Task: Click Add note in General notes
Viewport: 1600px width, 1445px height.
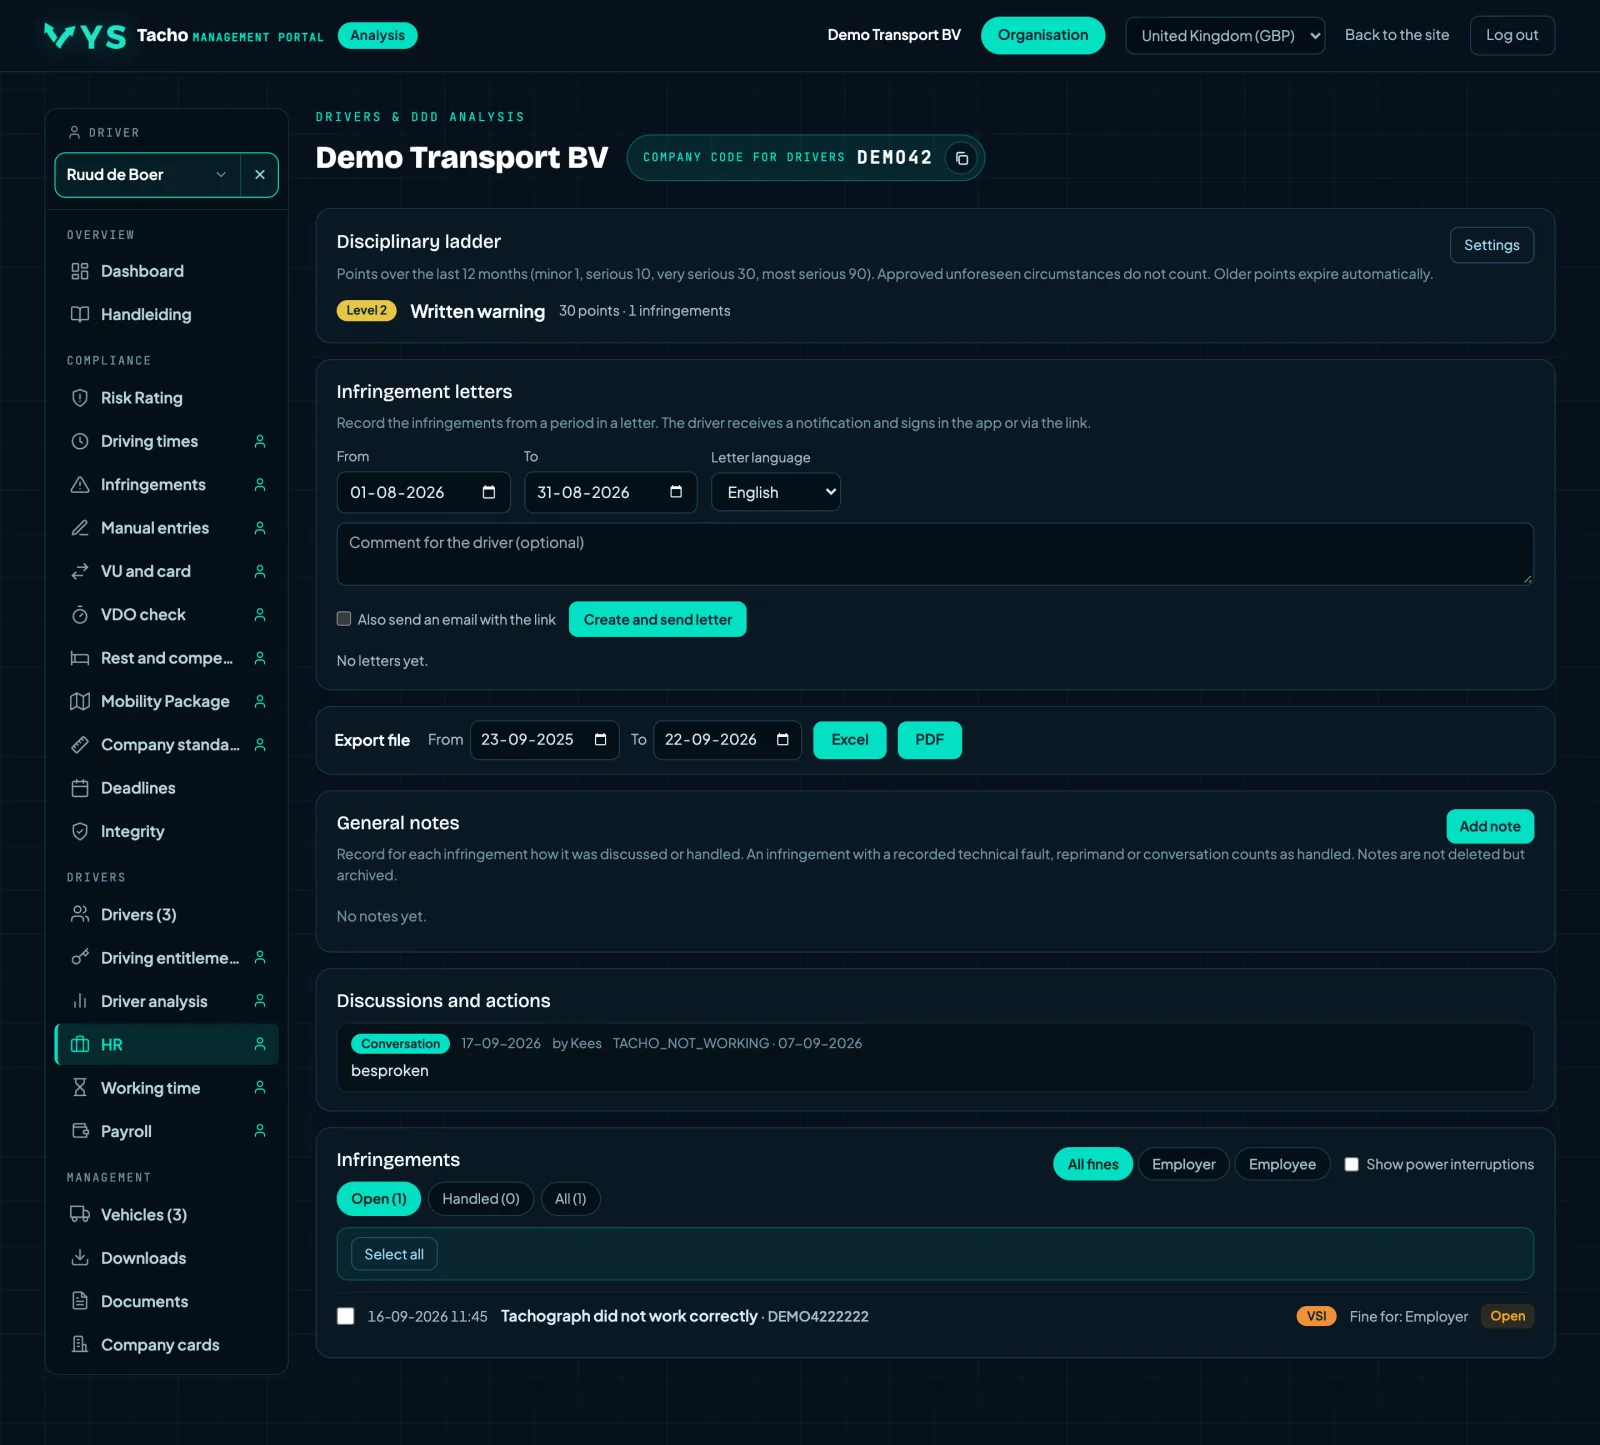Action: (1490, 826)
